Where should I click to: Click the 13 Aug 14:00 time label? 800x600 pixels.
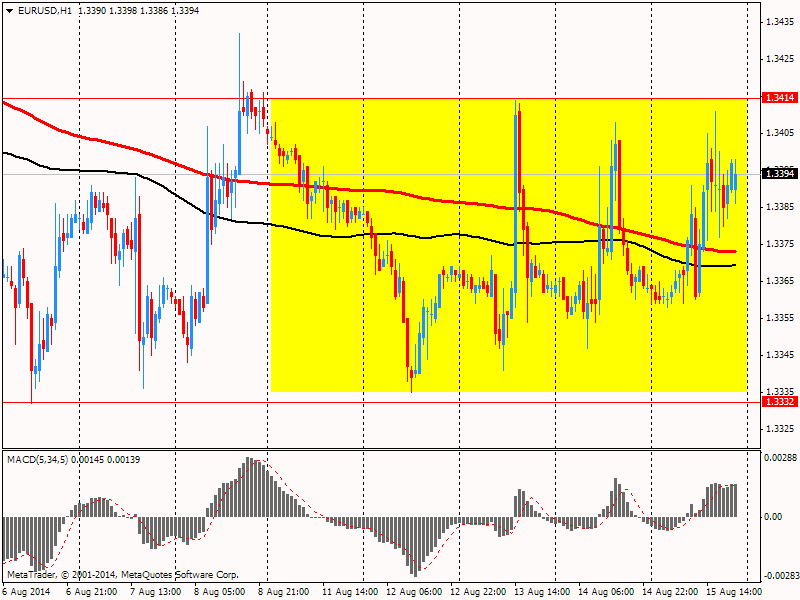pyautogui.click(x=541, y=591)
